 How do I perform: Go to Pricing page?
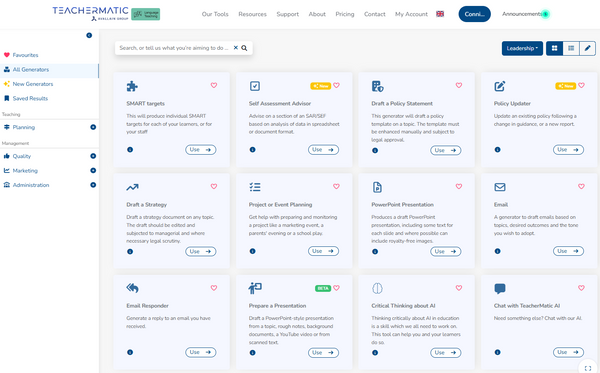[345, 14]
